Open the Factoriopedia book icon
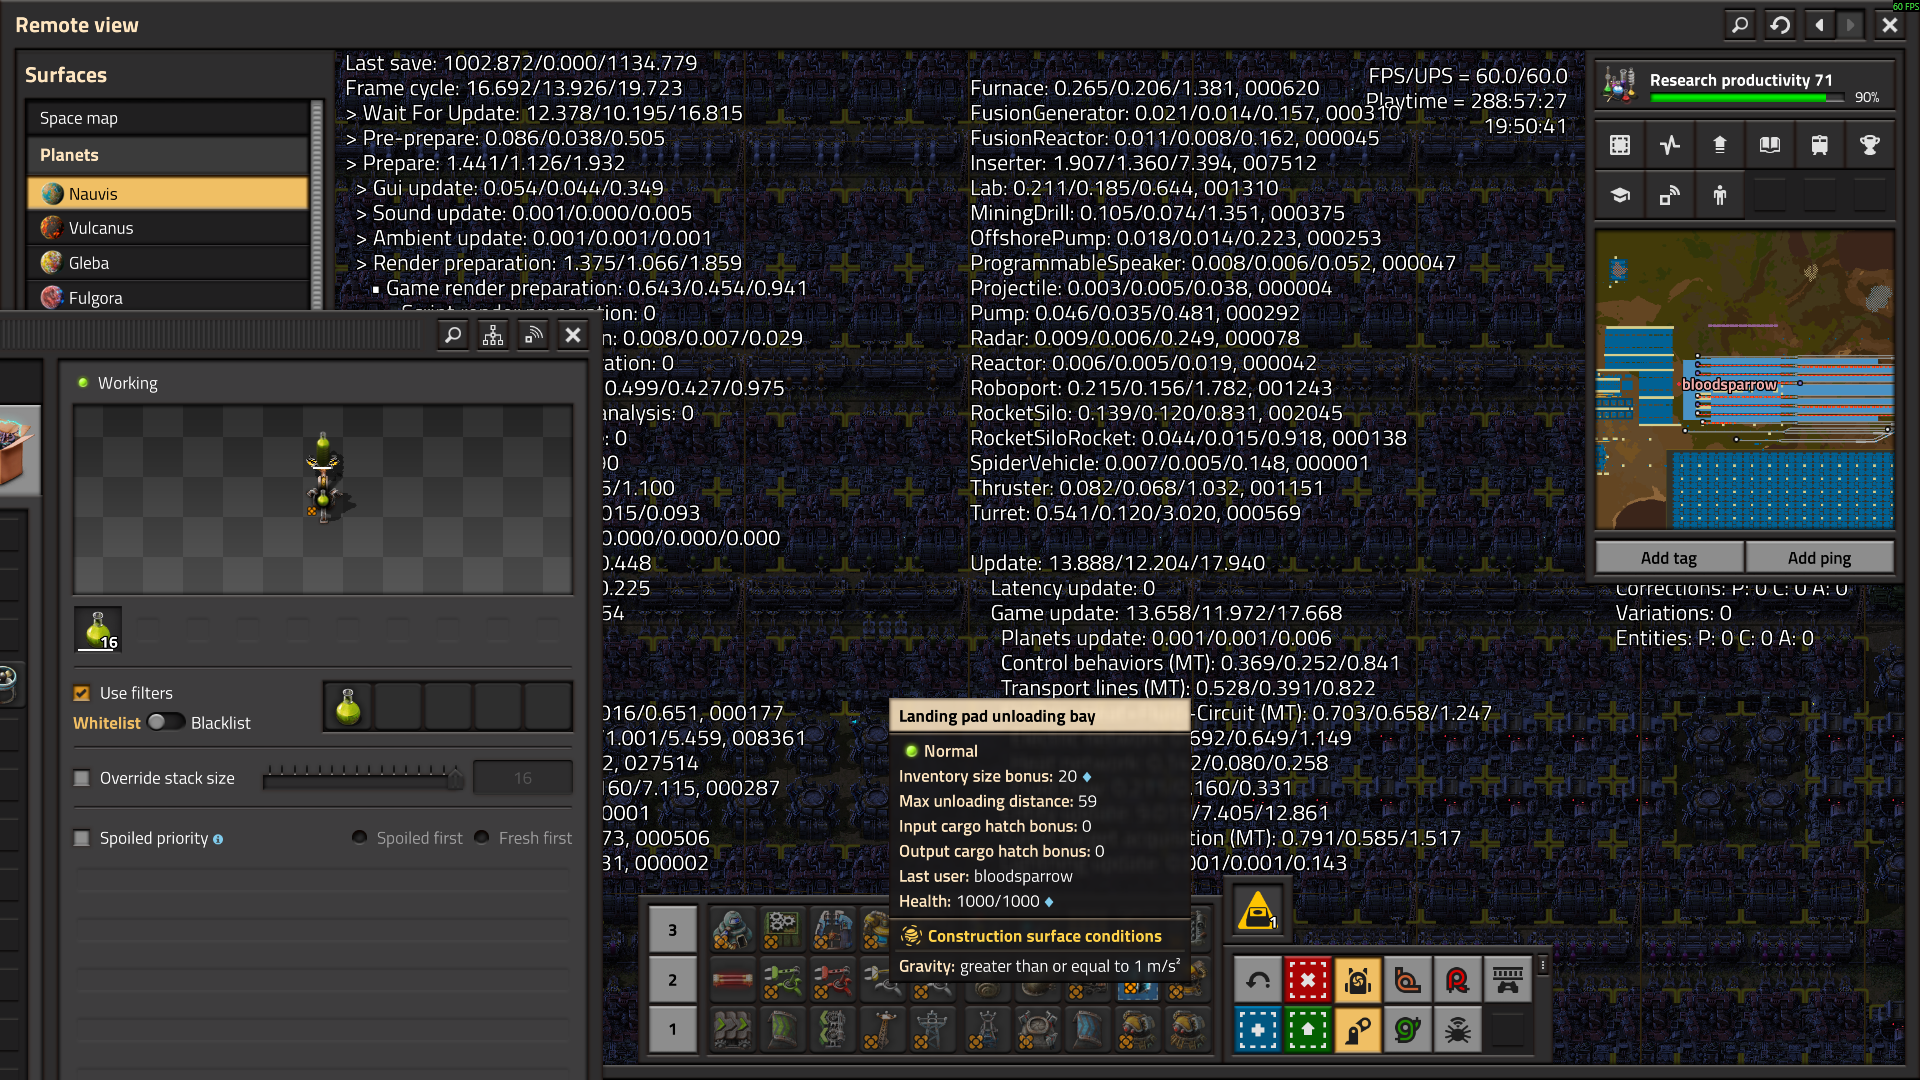Viewport: 1920px width, 1080px height. coord(1770,145)
